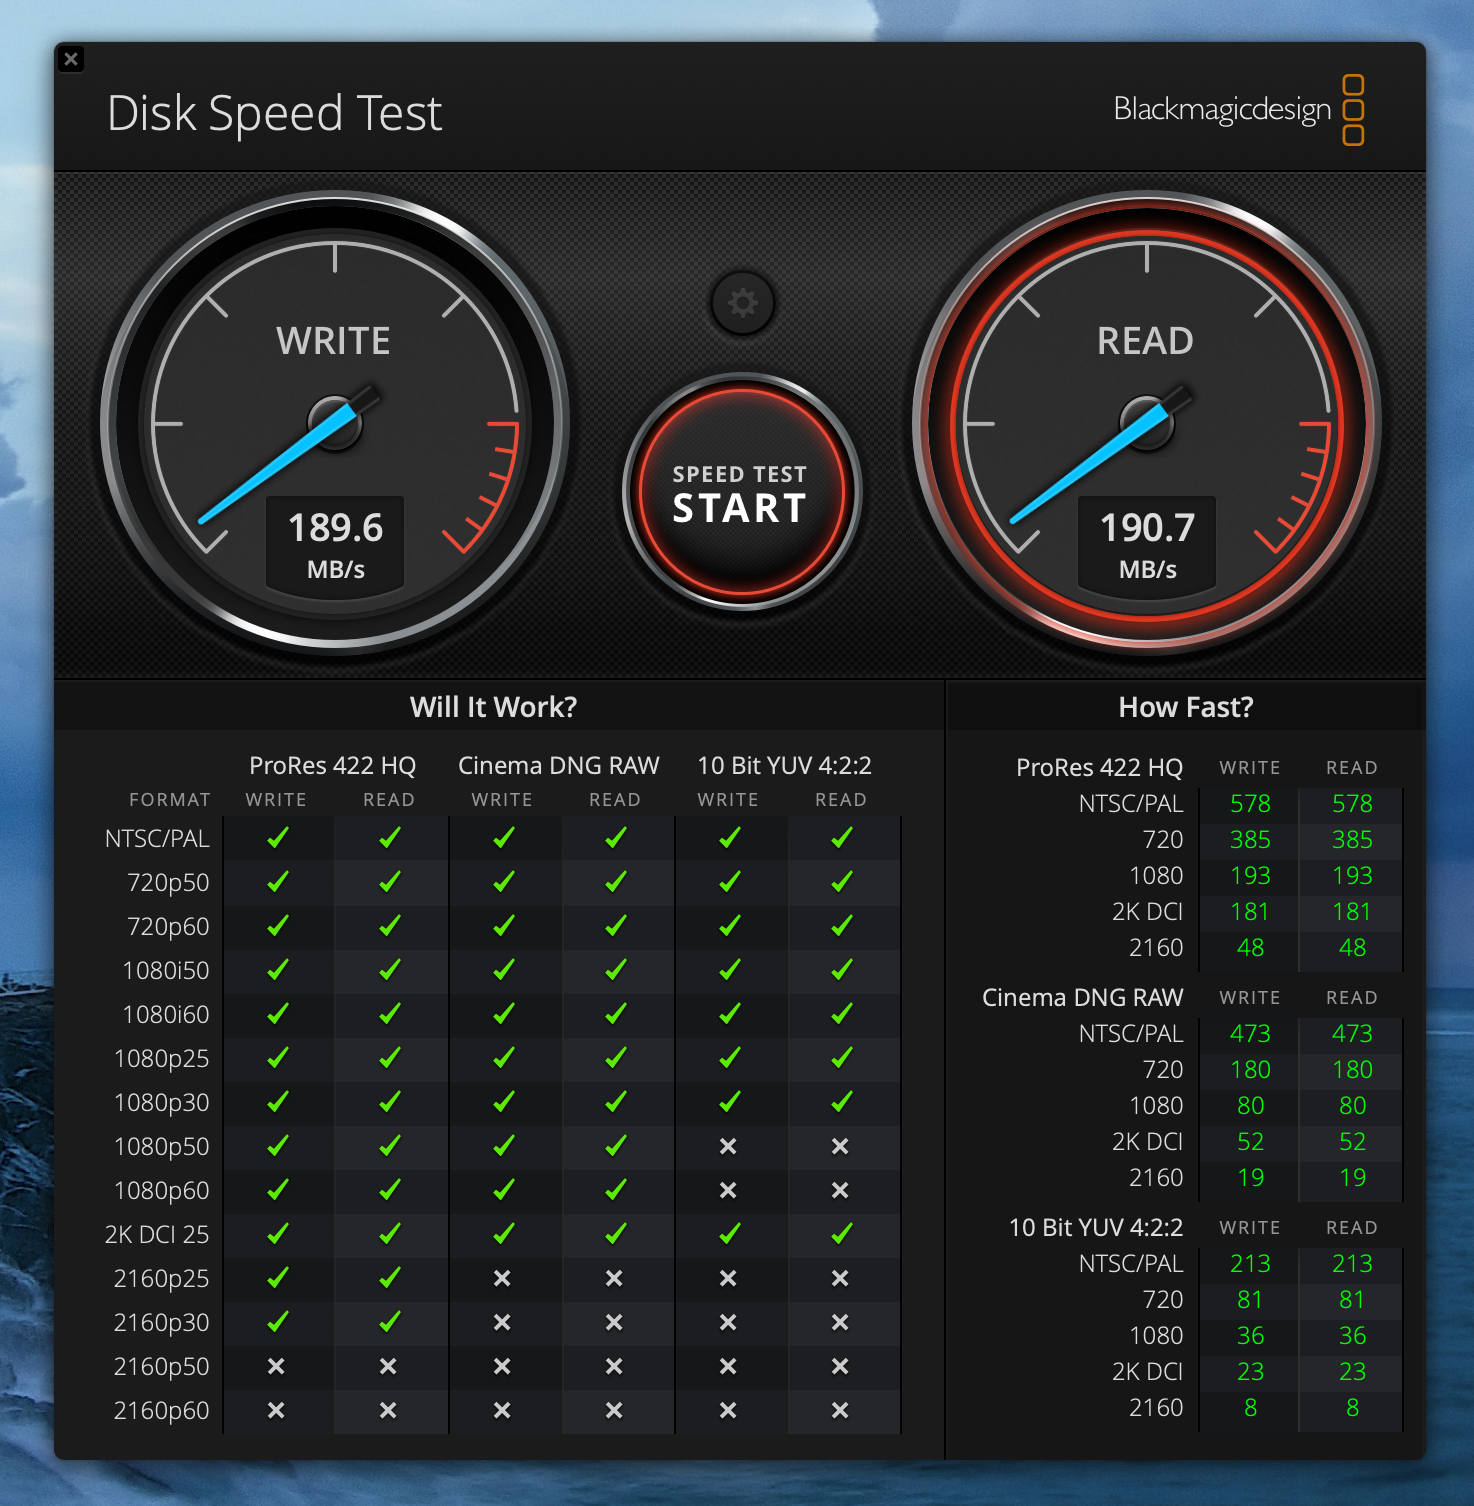
Task: Select the 1080i50 format row label
Action: coord(166,970)
